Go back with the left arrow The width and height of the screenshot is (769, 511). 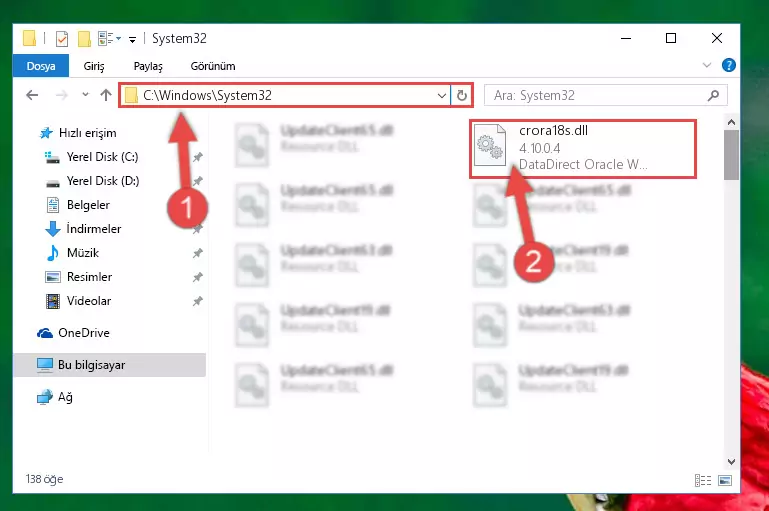point(32,95)
